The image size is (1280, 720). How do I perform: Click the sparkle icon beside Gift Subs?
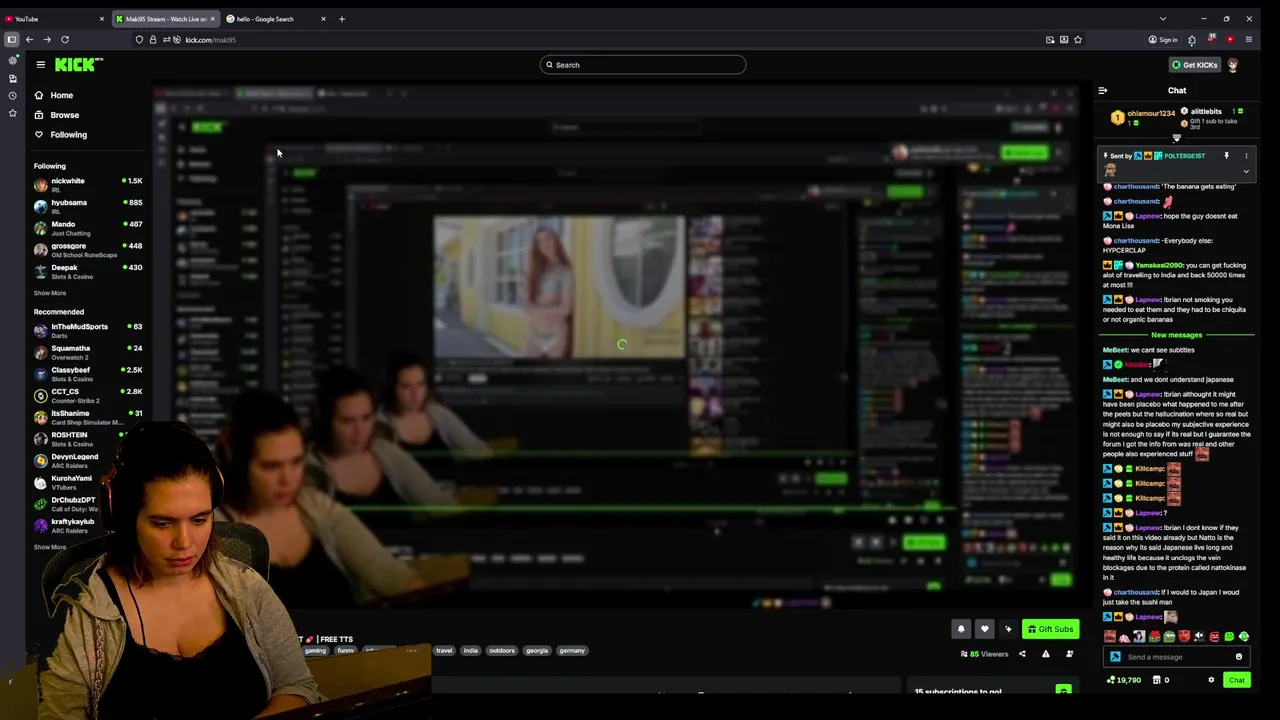1008,629
